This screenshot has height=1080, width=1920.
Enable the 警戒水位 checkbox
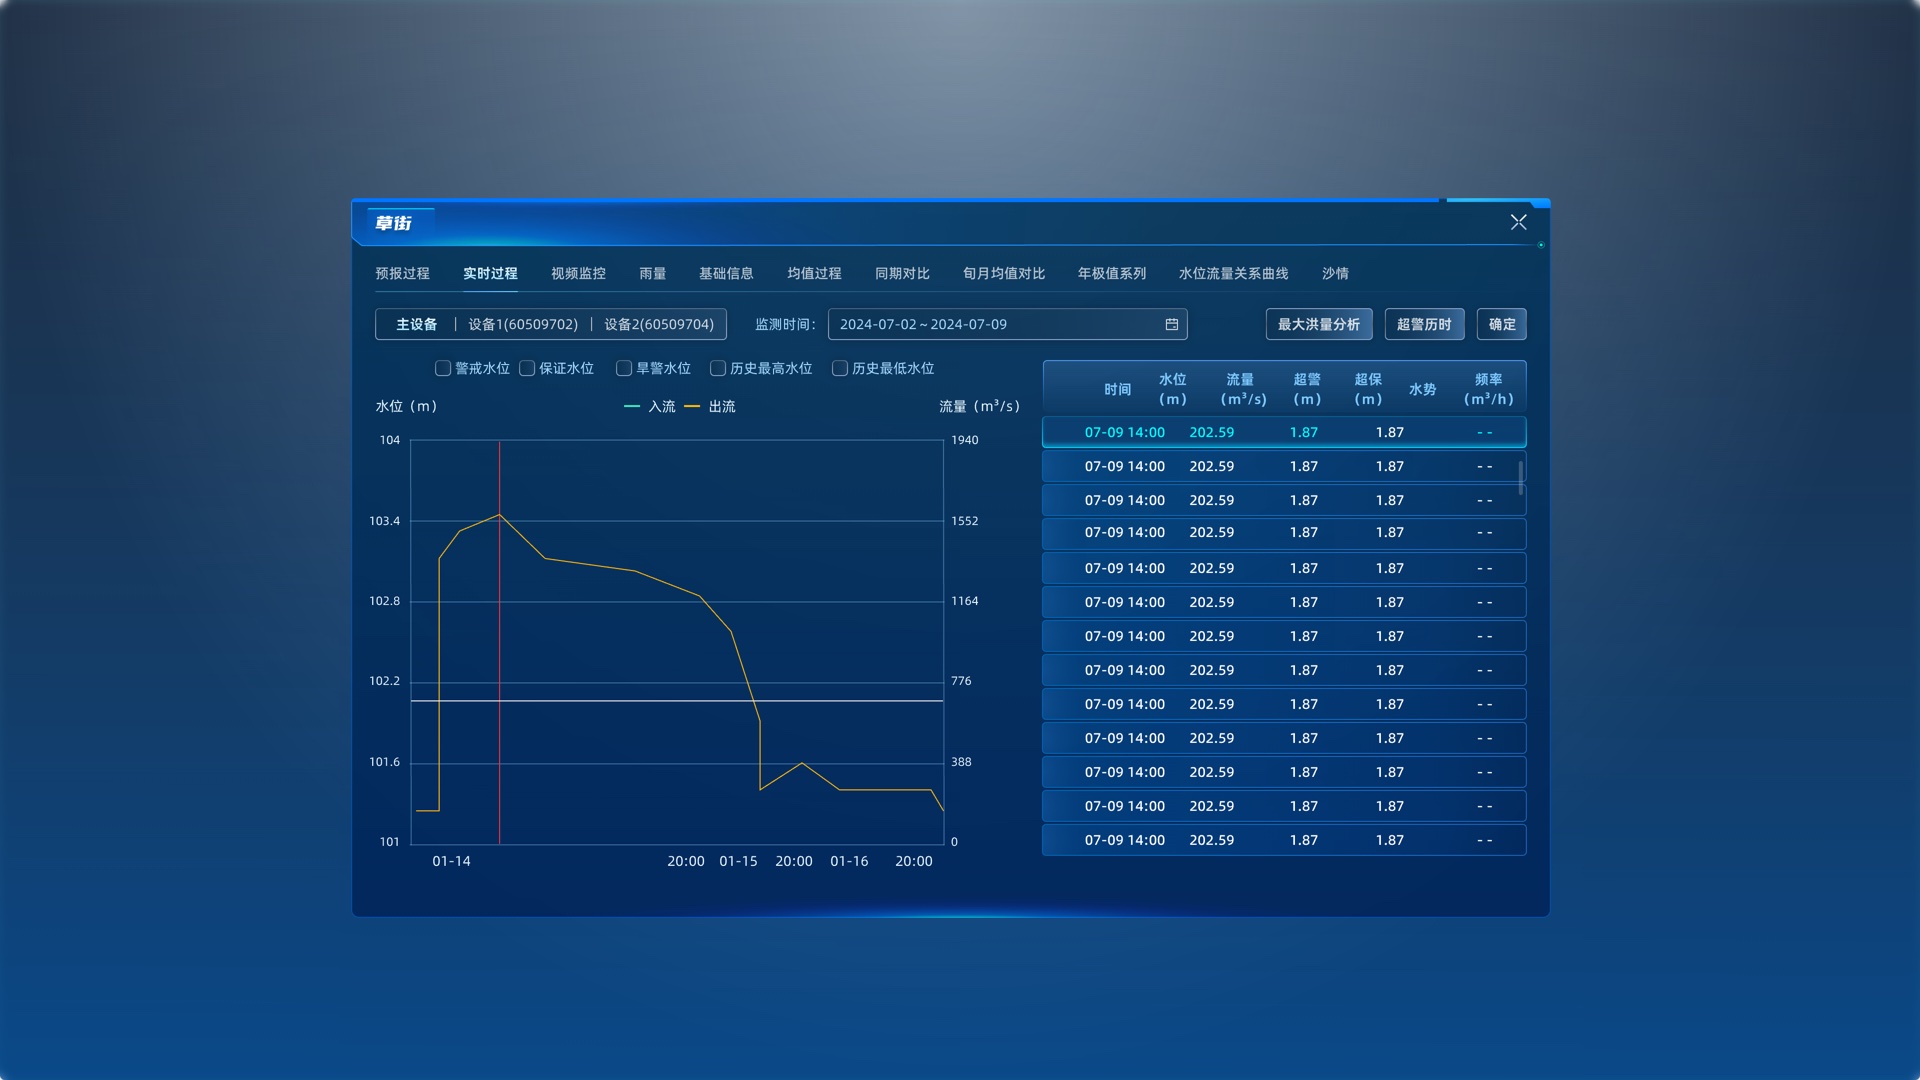(443, 368)
